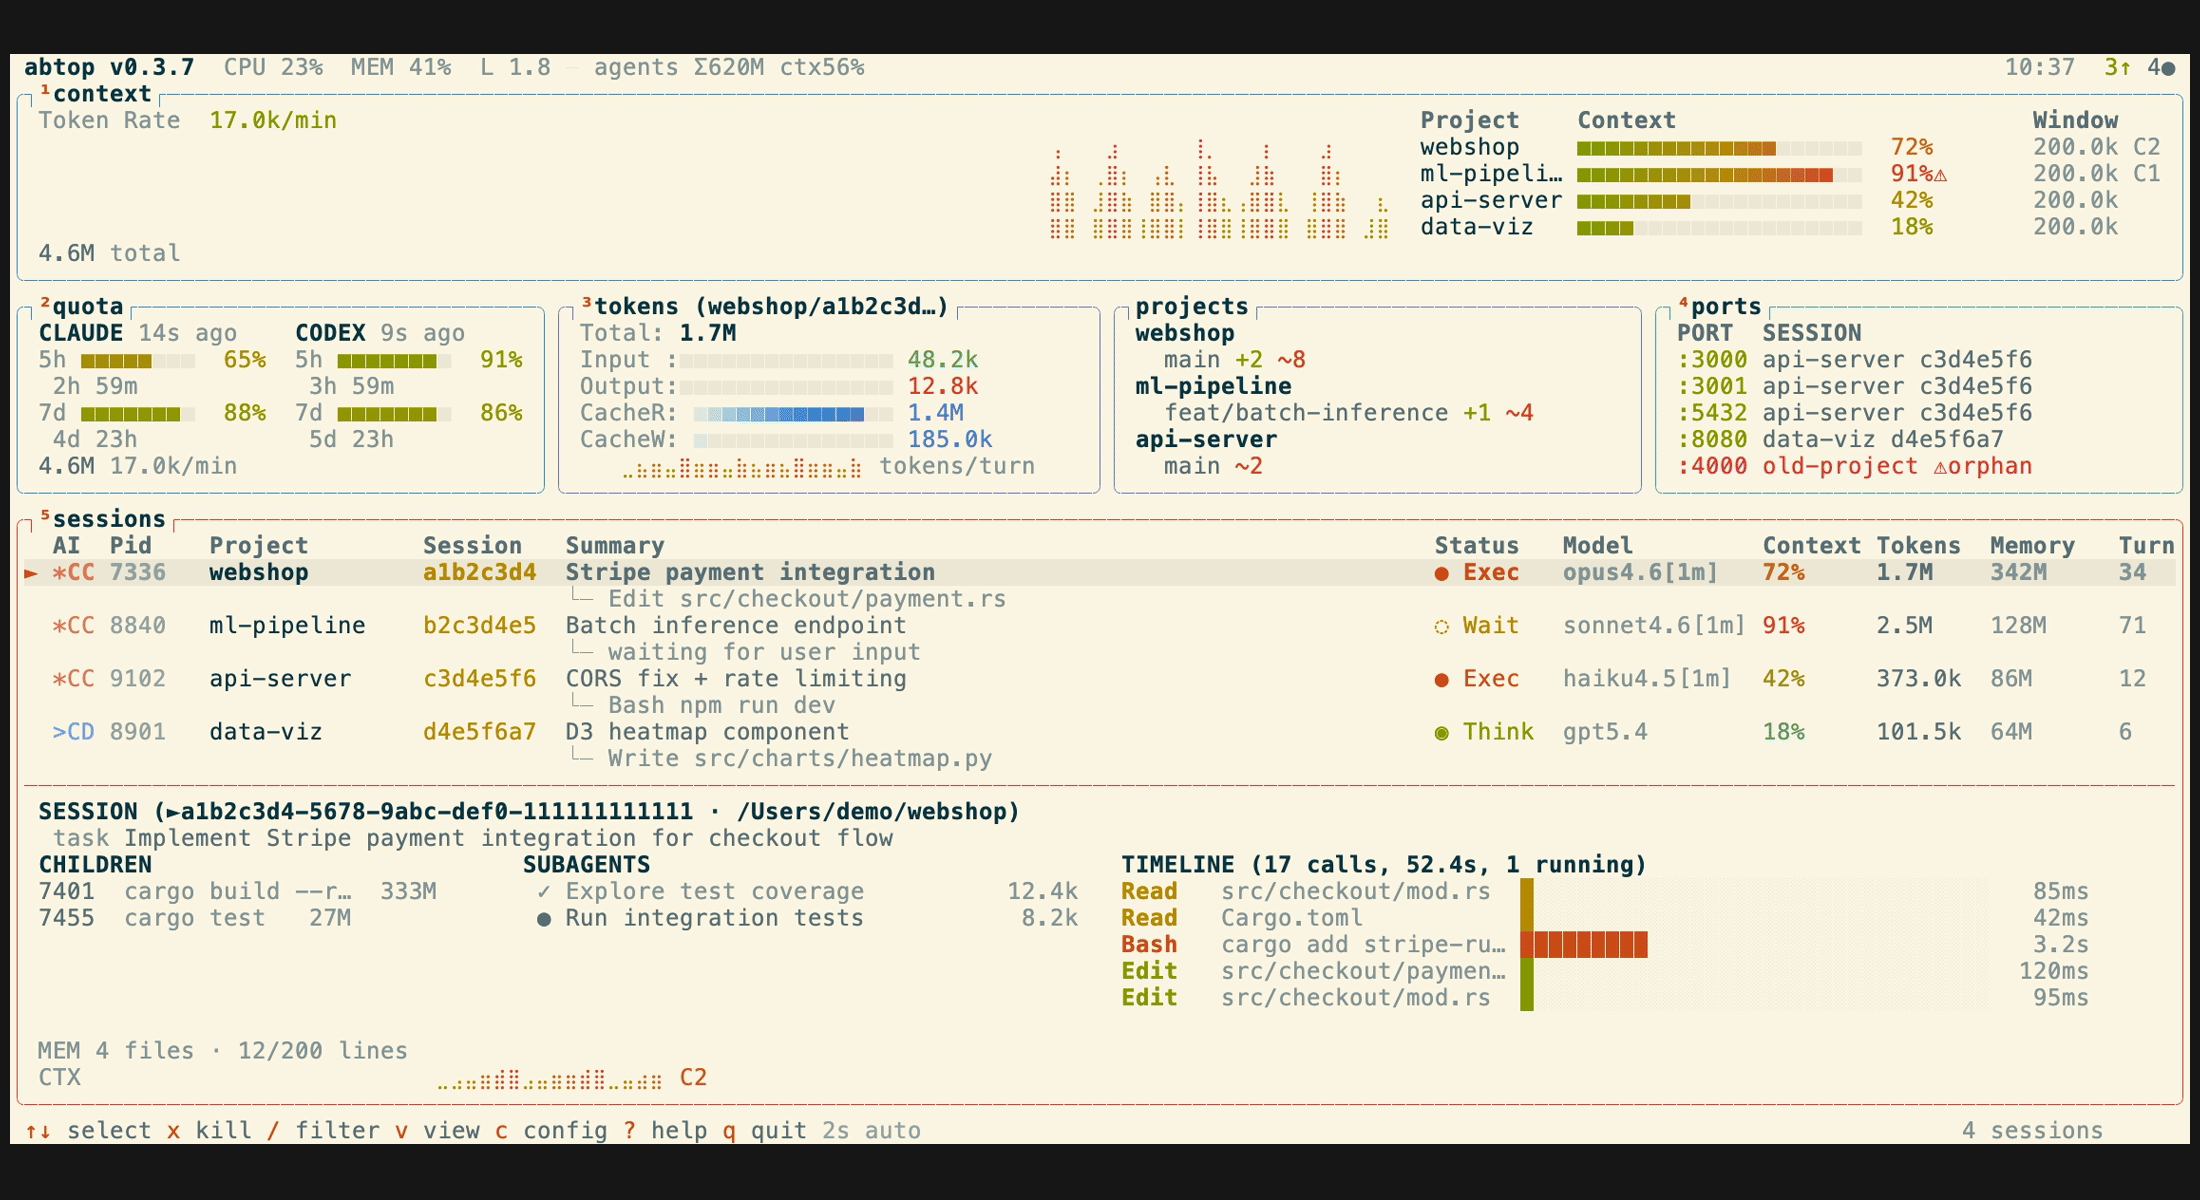Click the red Exec status dot for webshop

1441,573
